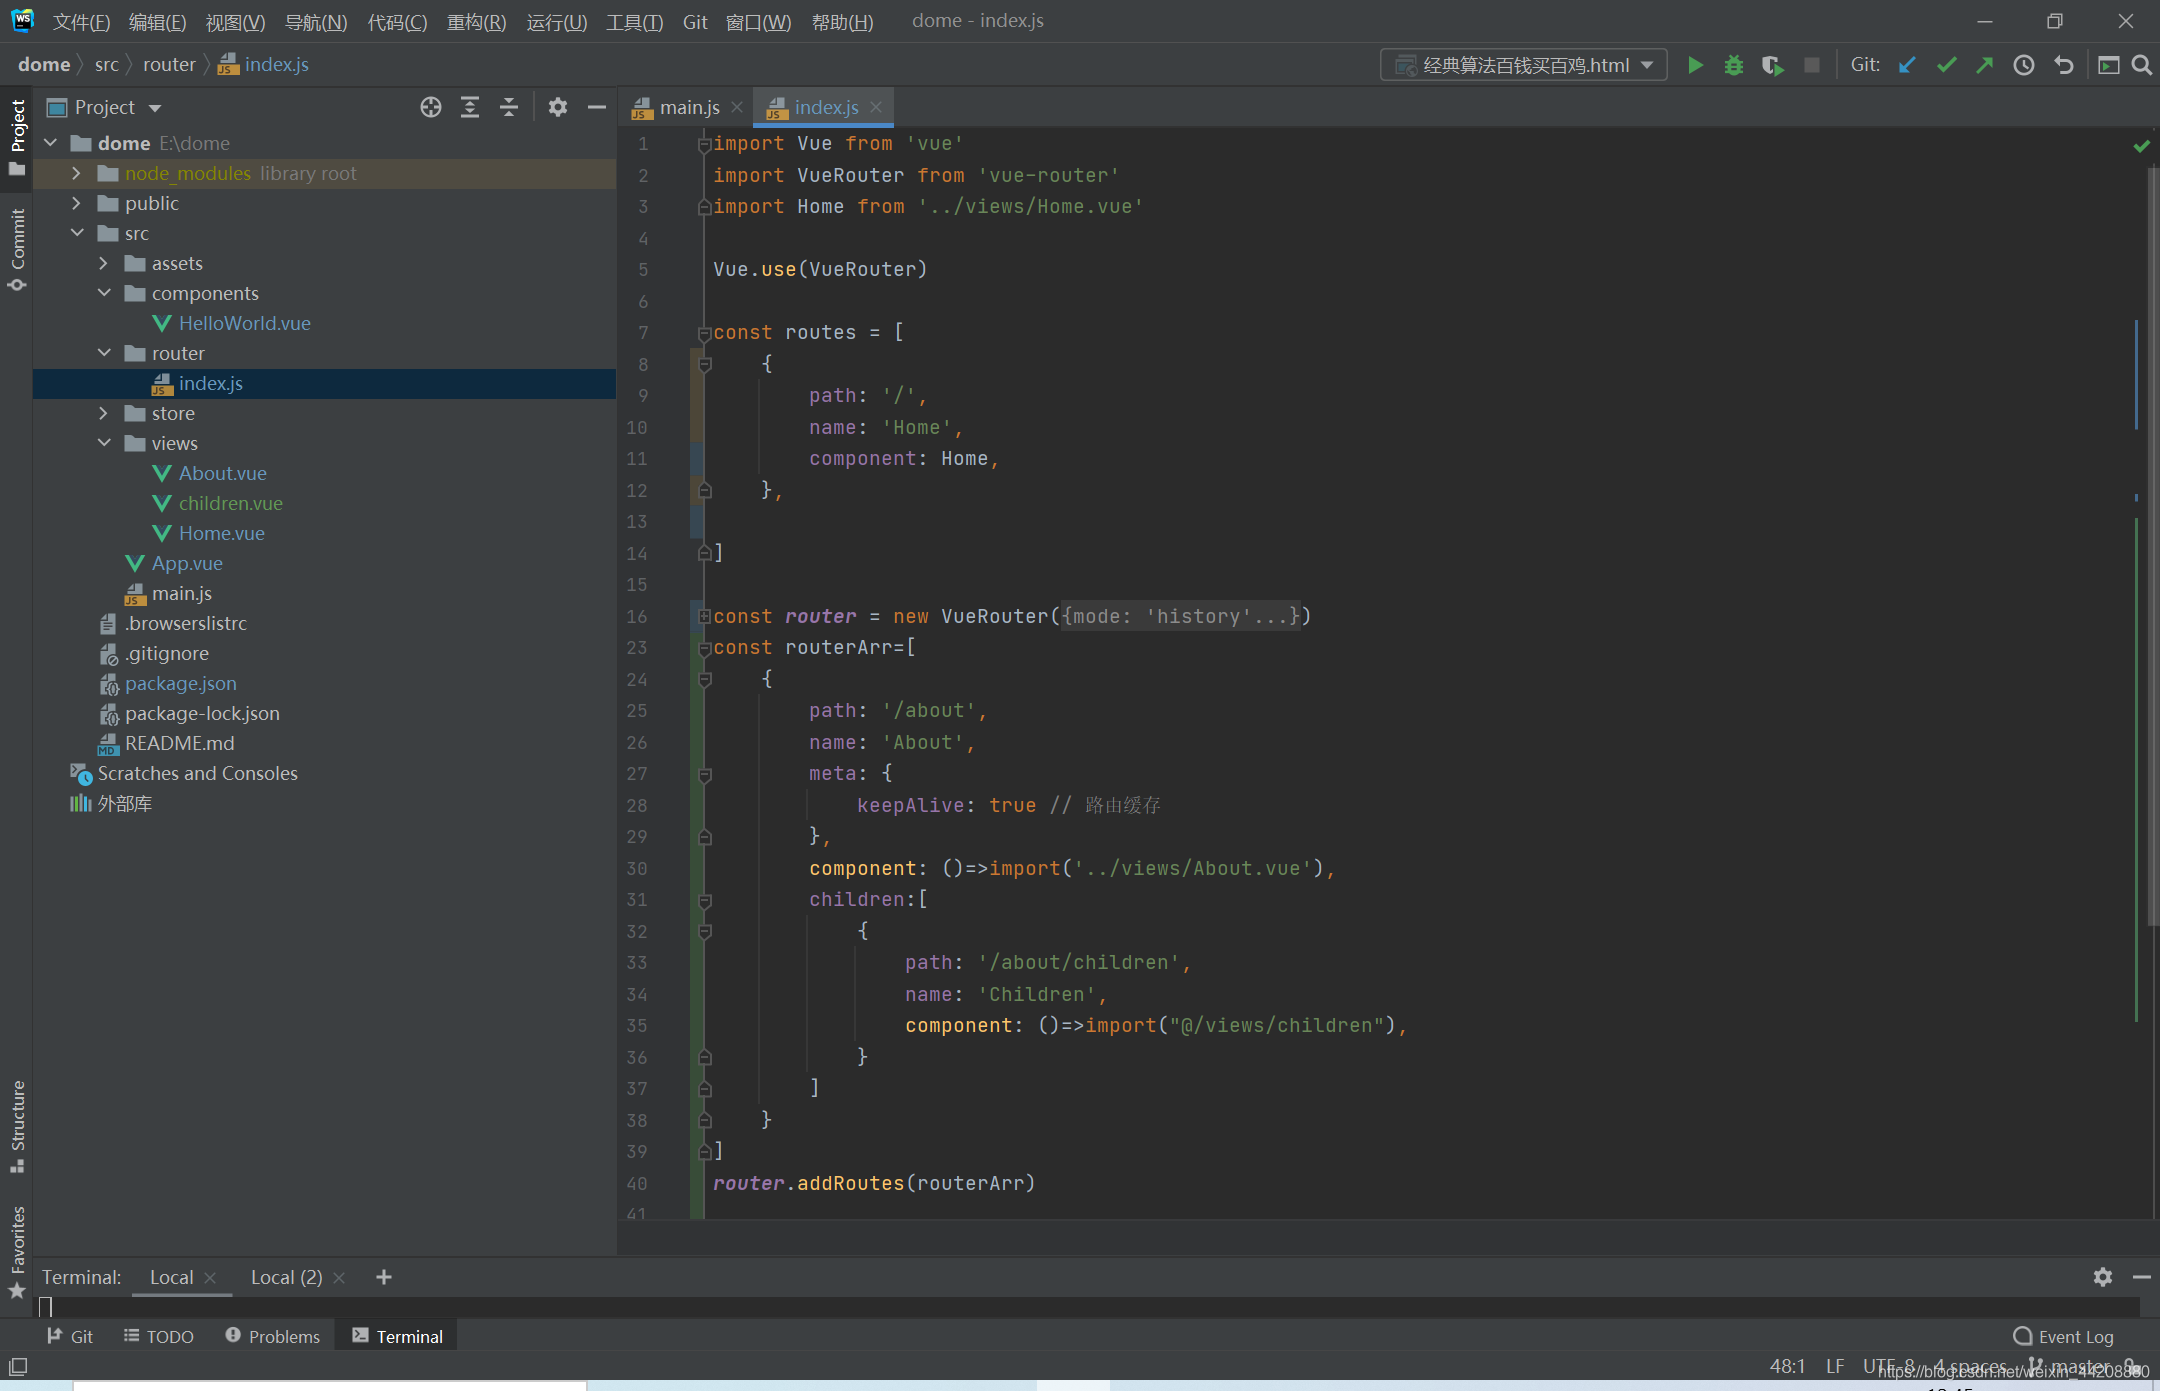The image size is (2160, 1391).
Task: Click cursor position 48:1 in status bar
Action: [1787, 1366]
